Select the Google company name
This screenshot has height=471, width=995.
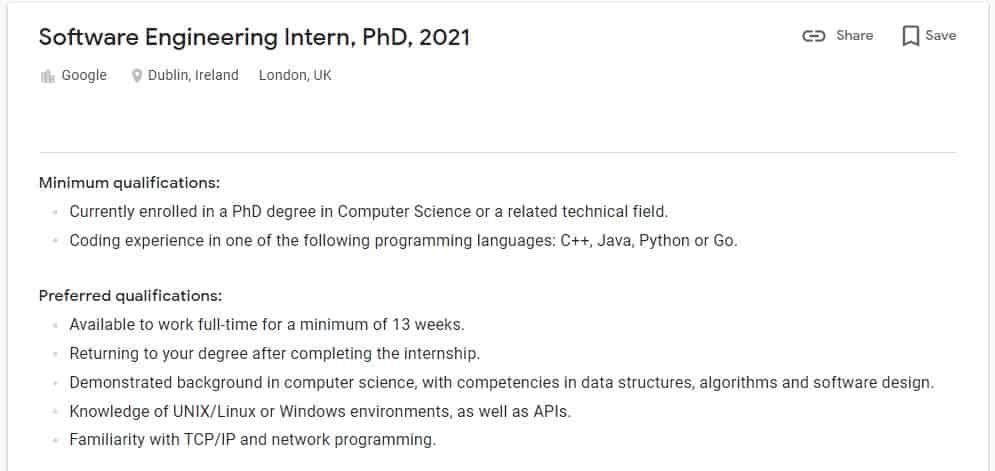click(x=84, y=76)
